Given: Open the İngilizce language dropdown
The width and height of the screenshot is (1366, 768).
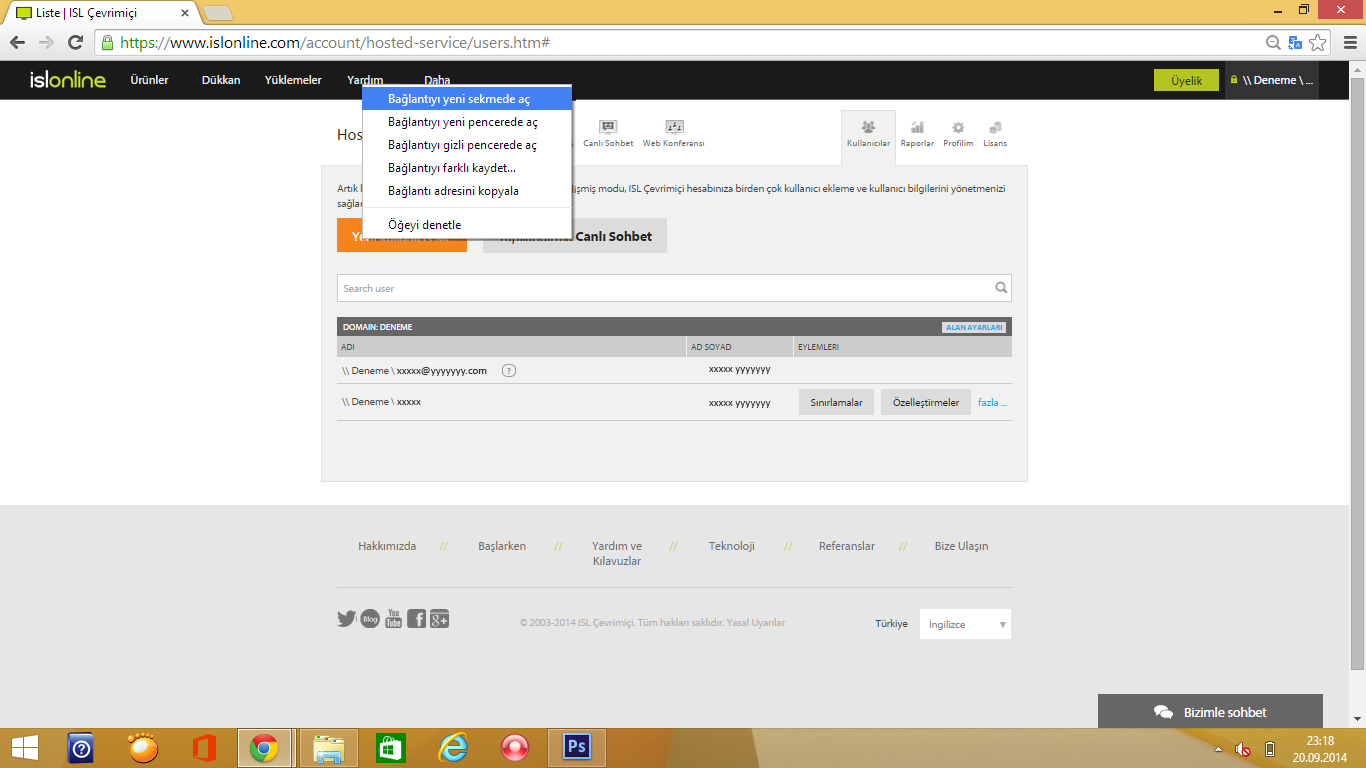Looking at the screenshot, I should (965, 624).
